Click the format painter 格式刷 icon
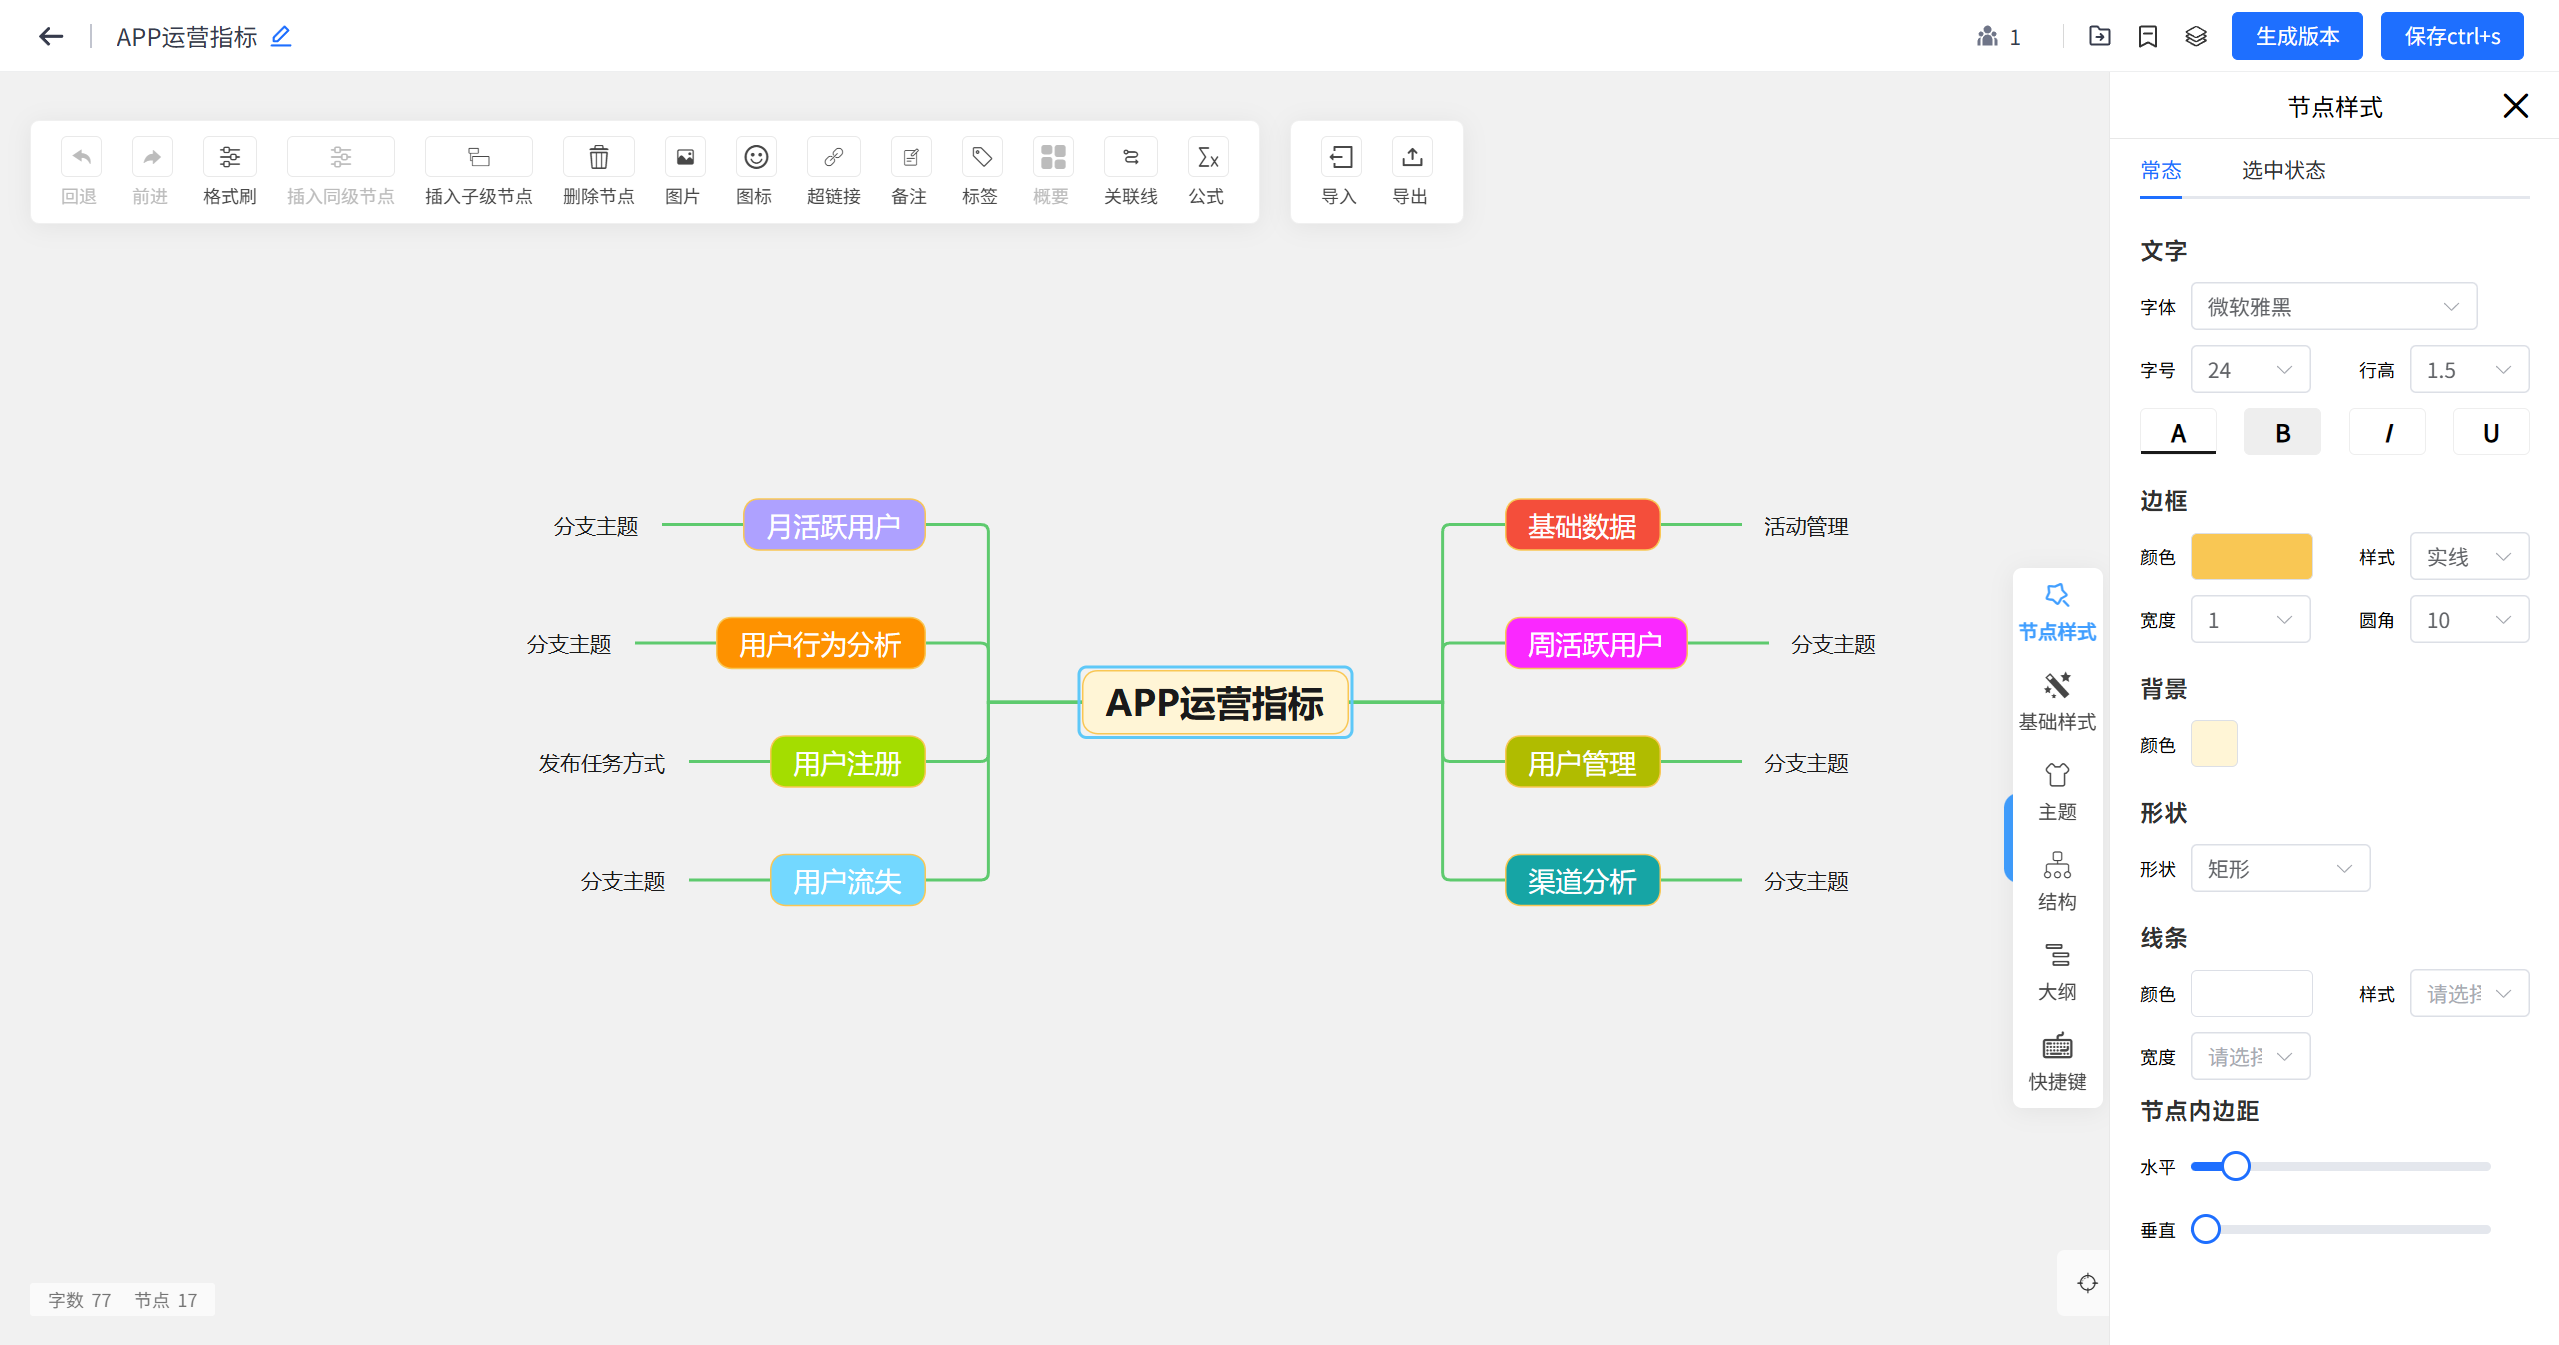This screenshot has width=2559, height=1345. [229, 158]
